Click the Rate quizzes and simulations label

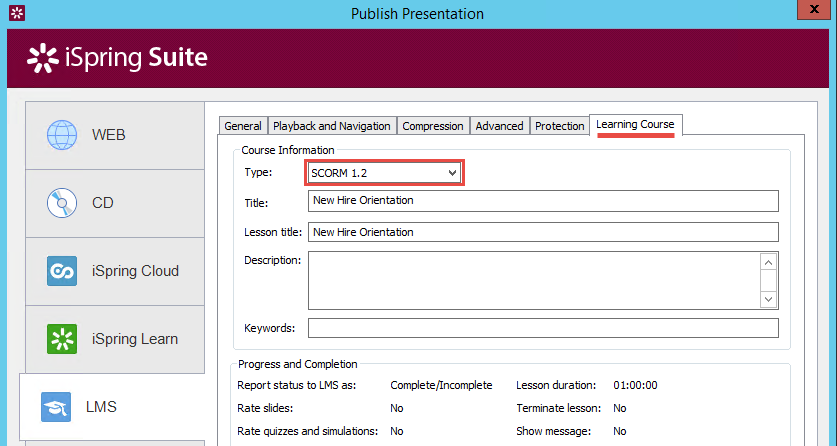307,431
